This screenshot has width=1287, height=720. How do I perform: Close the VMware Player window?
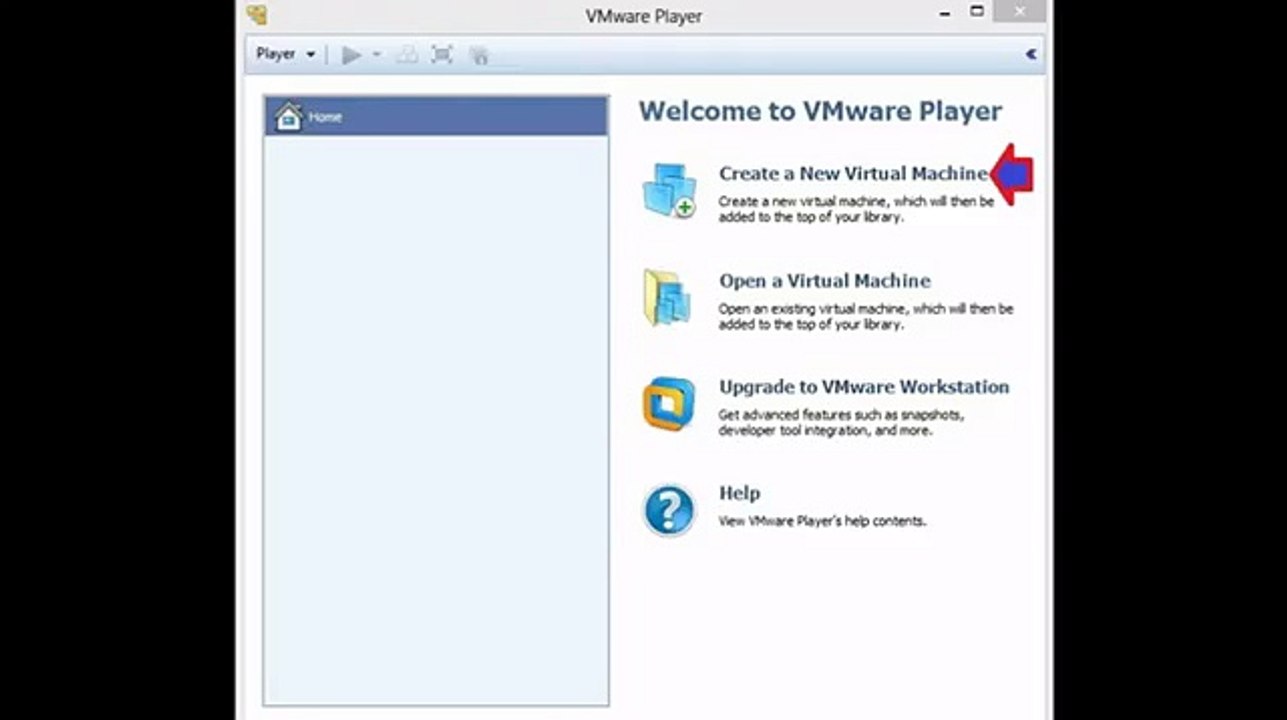tap(1019, 12)
